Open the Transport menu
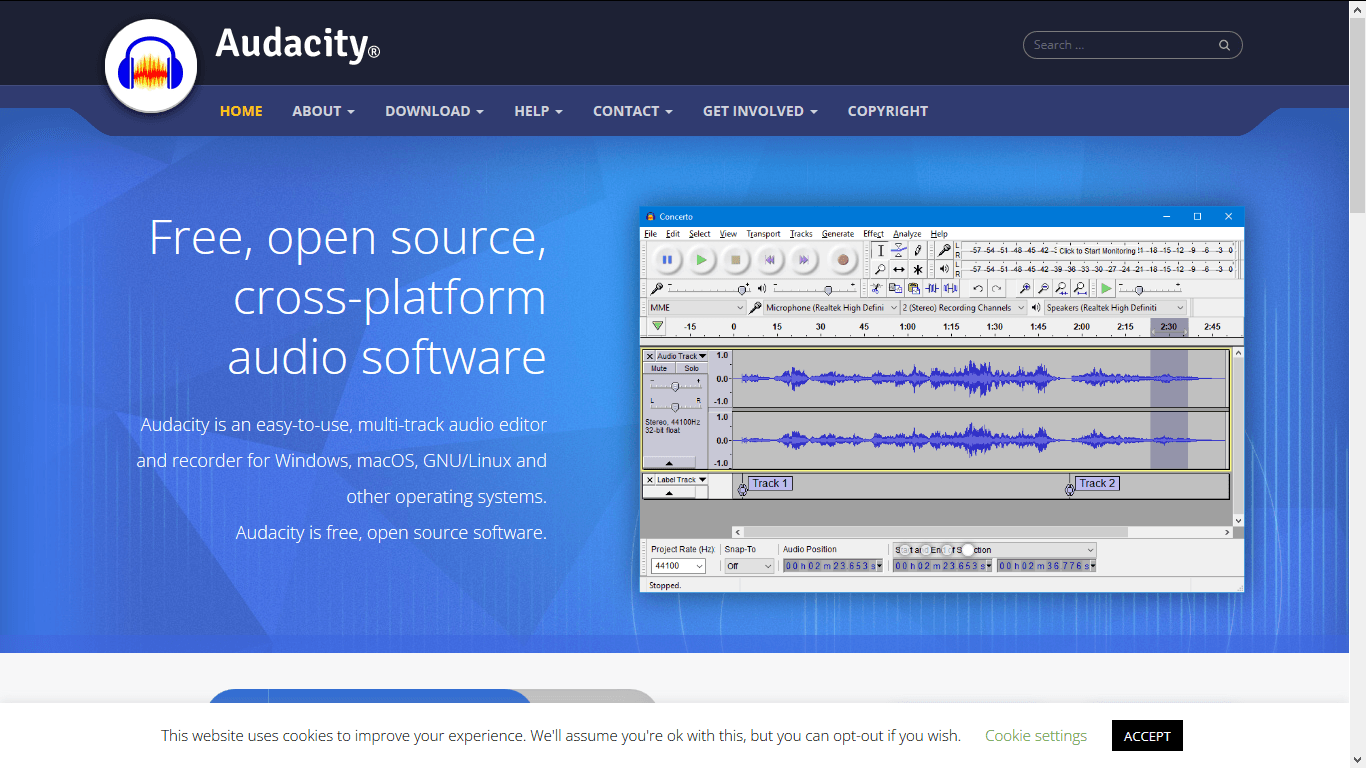This screenshot has width=1366, height=768. [x=763, y=234]
